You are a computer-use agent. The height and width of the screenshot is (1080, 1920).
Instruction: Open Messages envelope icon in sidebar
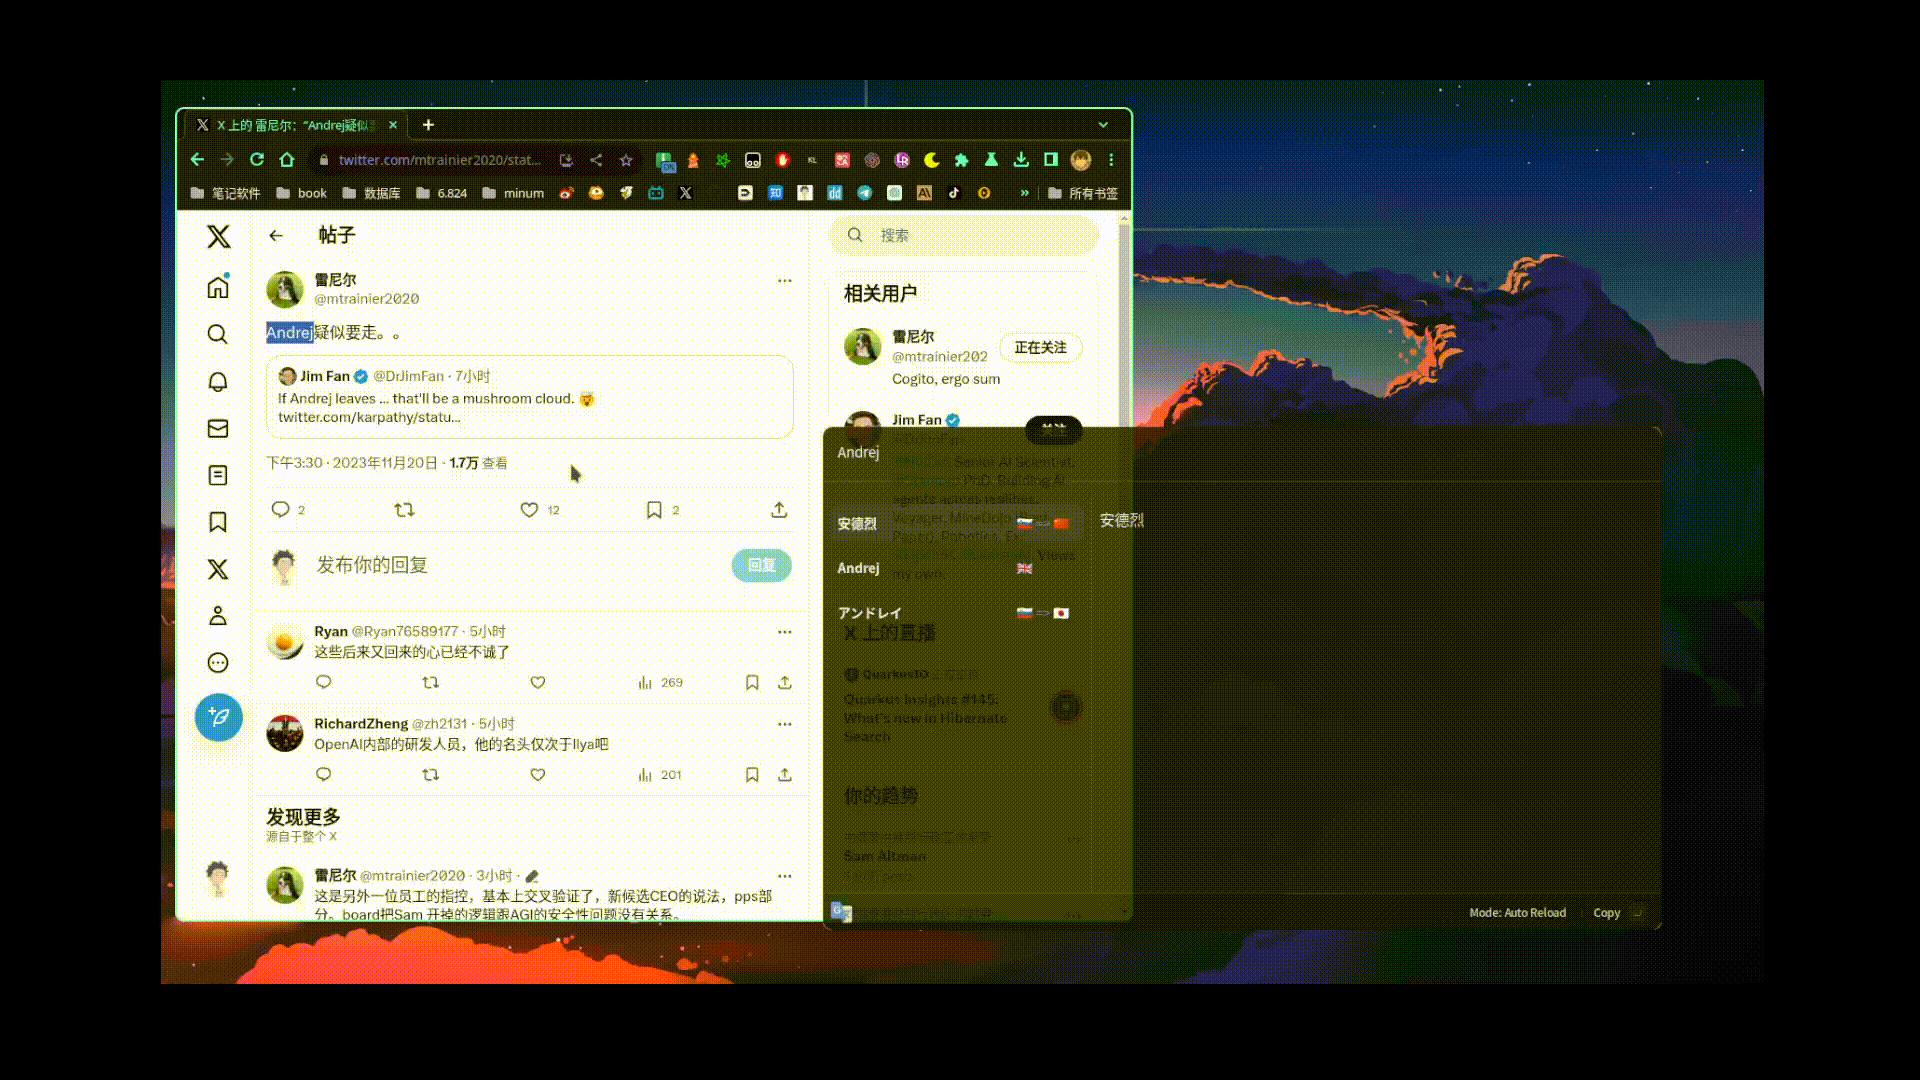(218, 429)
